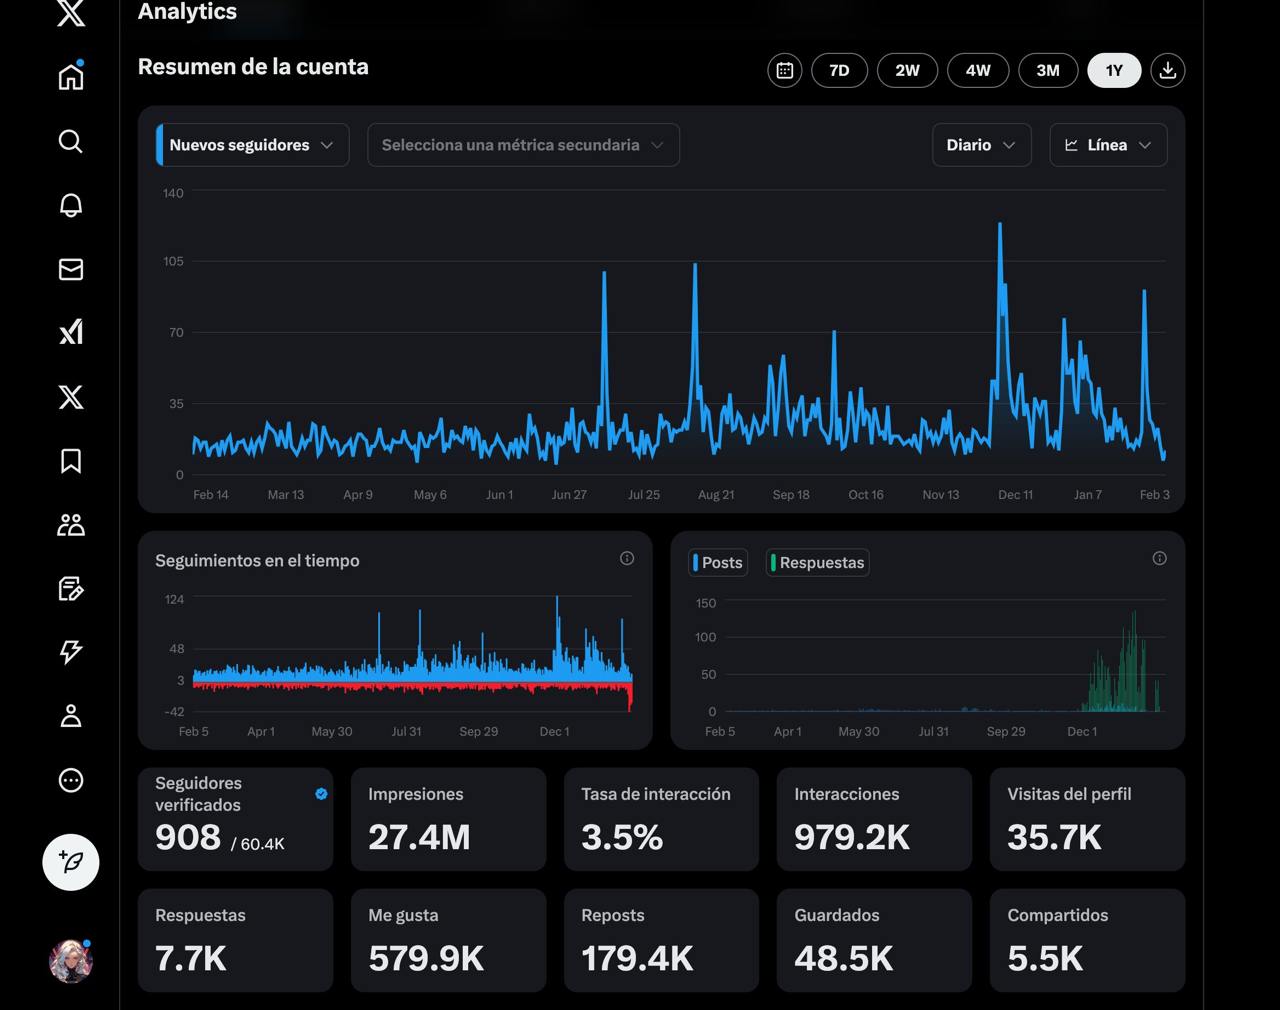Screen dimensions: 1280x1010
Task: Open Guardados metric card
Action: point(875,940)
